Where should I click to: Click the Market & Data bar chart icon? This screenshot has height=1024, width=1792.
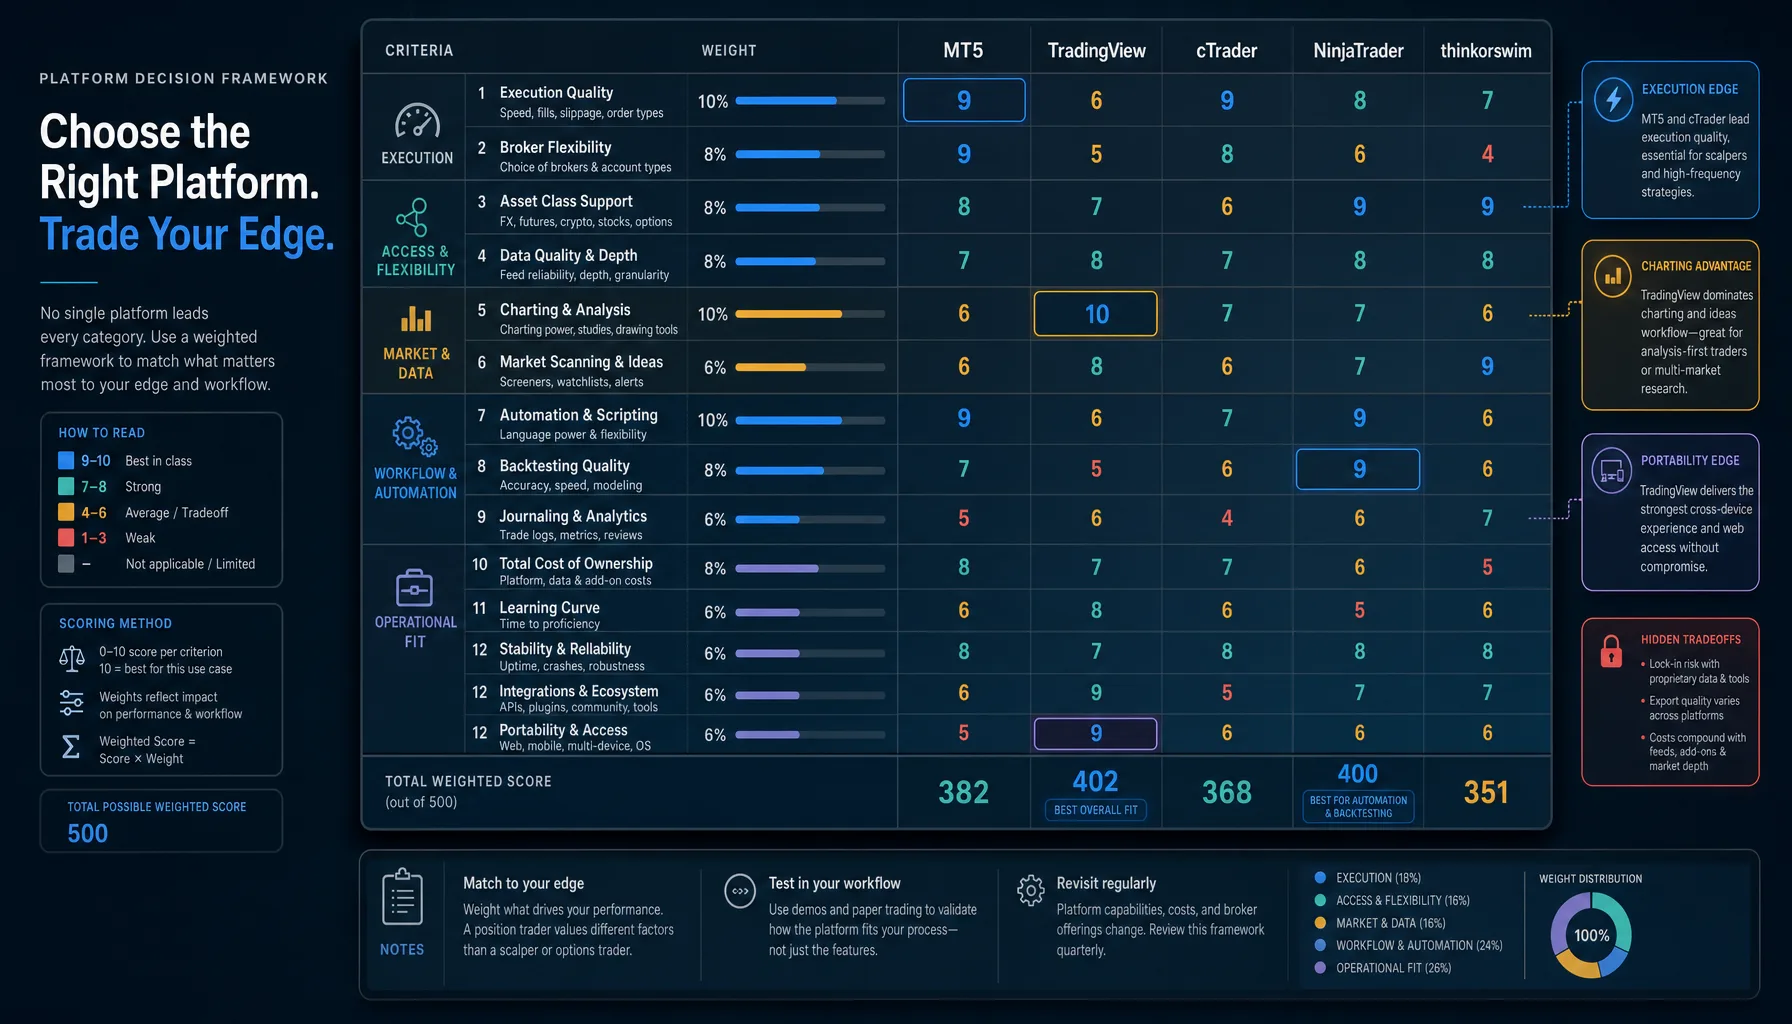pyautogui.click(x=416, y=319)
